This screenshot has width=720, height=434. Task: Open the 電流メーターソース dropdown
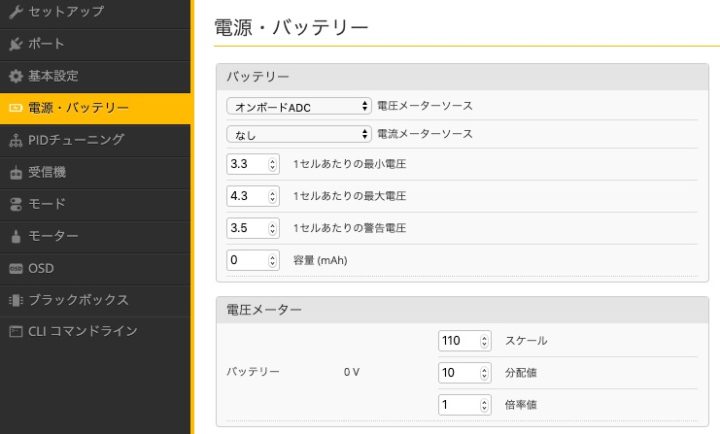tap(298, 134)
